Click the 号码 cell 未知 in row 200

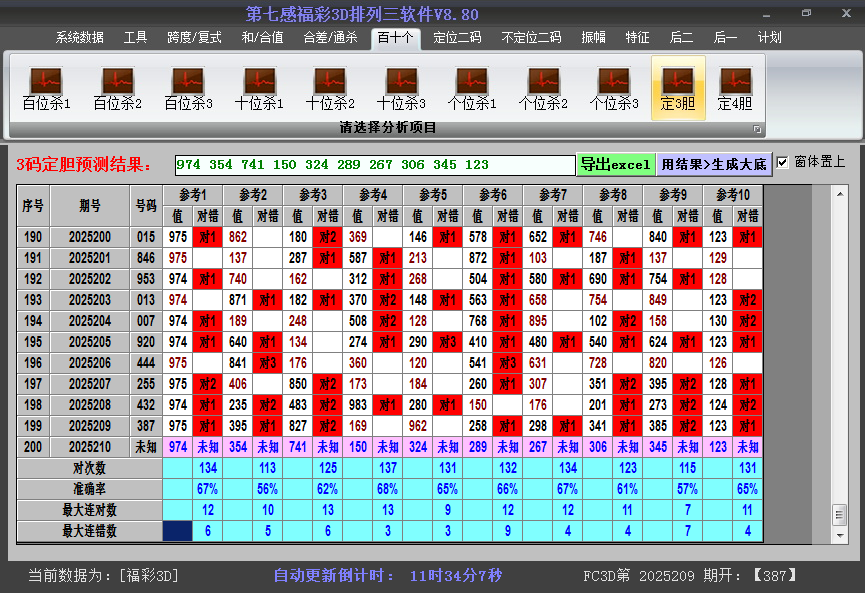pyautogui.click(x=146, y=447)
